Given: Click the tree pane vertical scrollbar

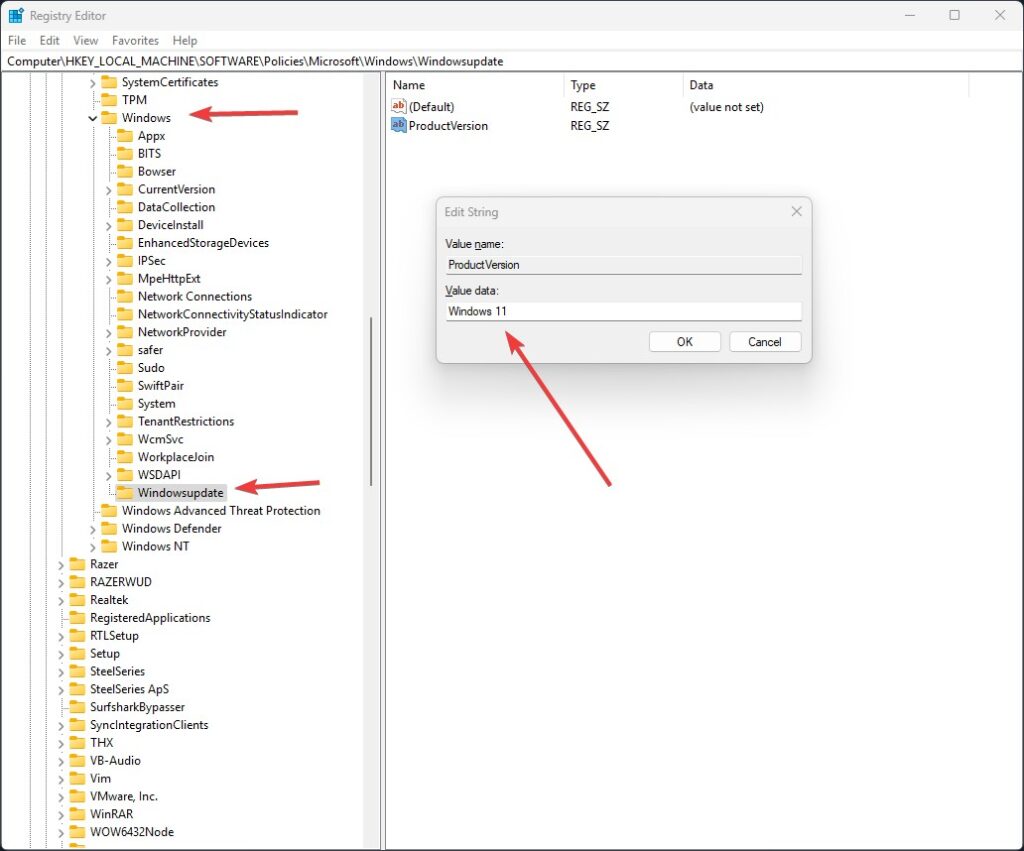Looking at the screenshot, I should pyautogui.click(x=371, y=401).
